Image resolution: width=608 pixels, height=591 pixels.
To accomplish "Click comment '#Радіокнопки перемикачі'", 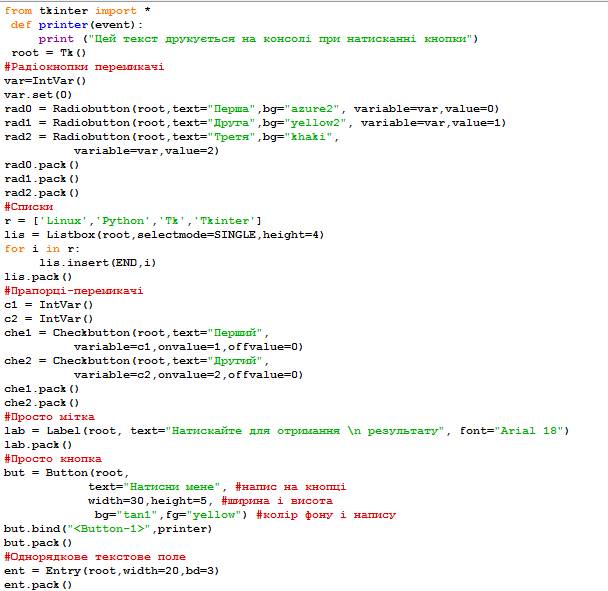I will point(84,67).
